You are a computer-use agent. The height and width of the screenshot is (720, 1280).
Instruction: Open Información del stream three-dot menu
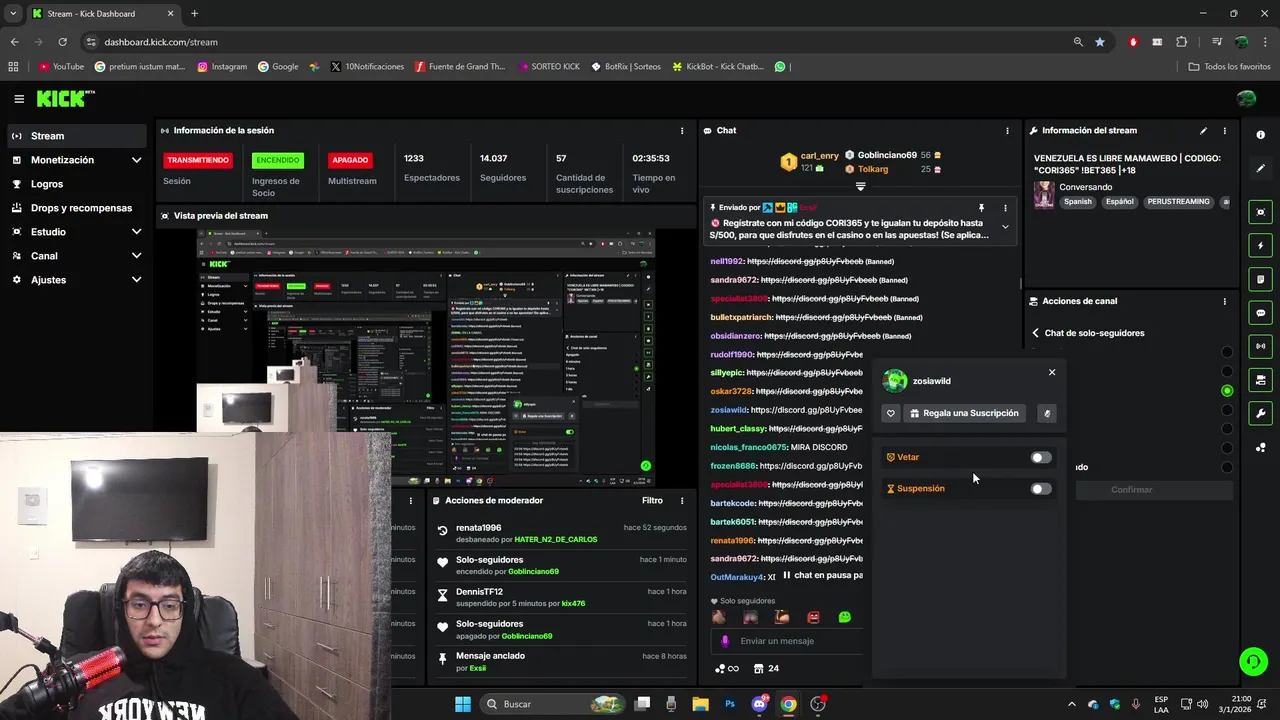[x=1224, y=131]
